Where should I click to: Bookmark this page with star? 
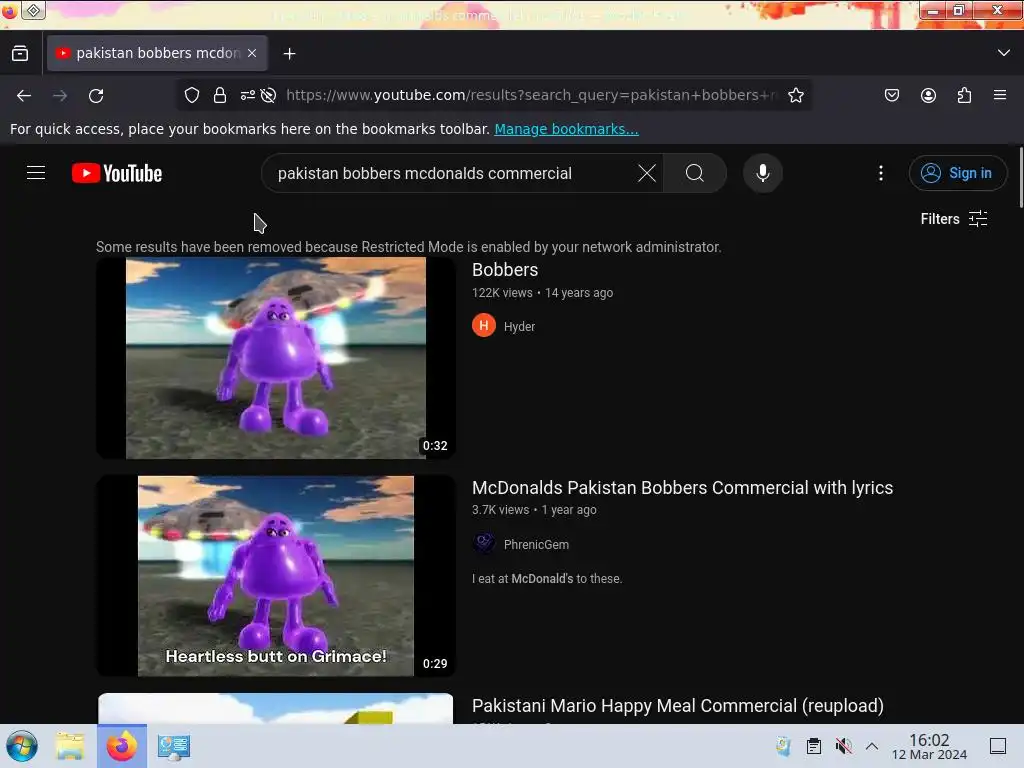coord(795,95)
